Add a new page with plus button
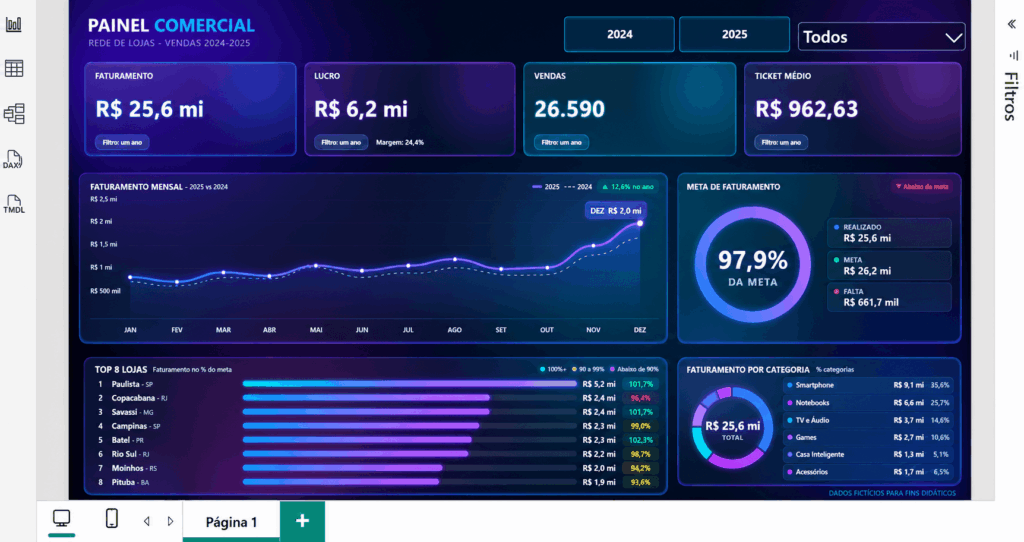The image size is (1024, 542). [x=302, y=521]
